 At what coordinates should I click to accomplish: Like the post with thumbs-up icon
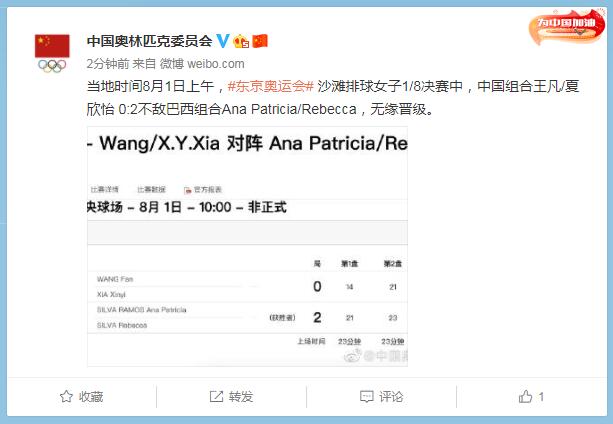tap(525, 397)
